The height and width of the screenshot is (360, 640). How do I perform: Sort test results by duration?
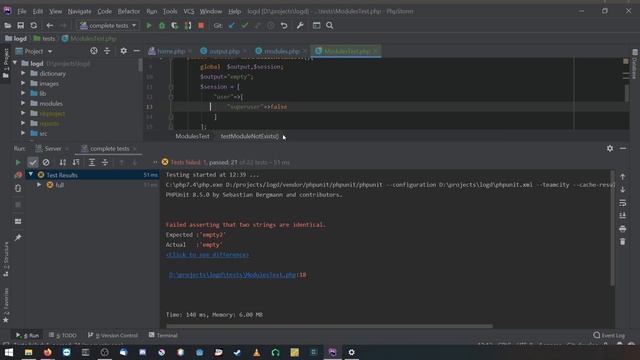click(76, 162)
